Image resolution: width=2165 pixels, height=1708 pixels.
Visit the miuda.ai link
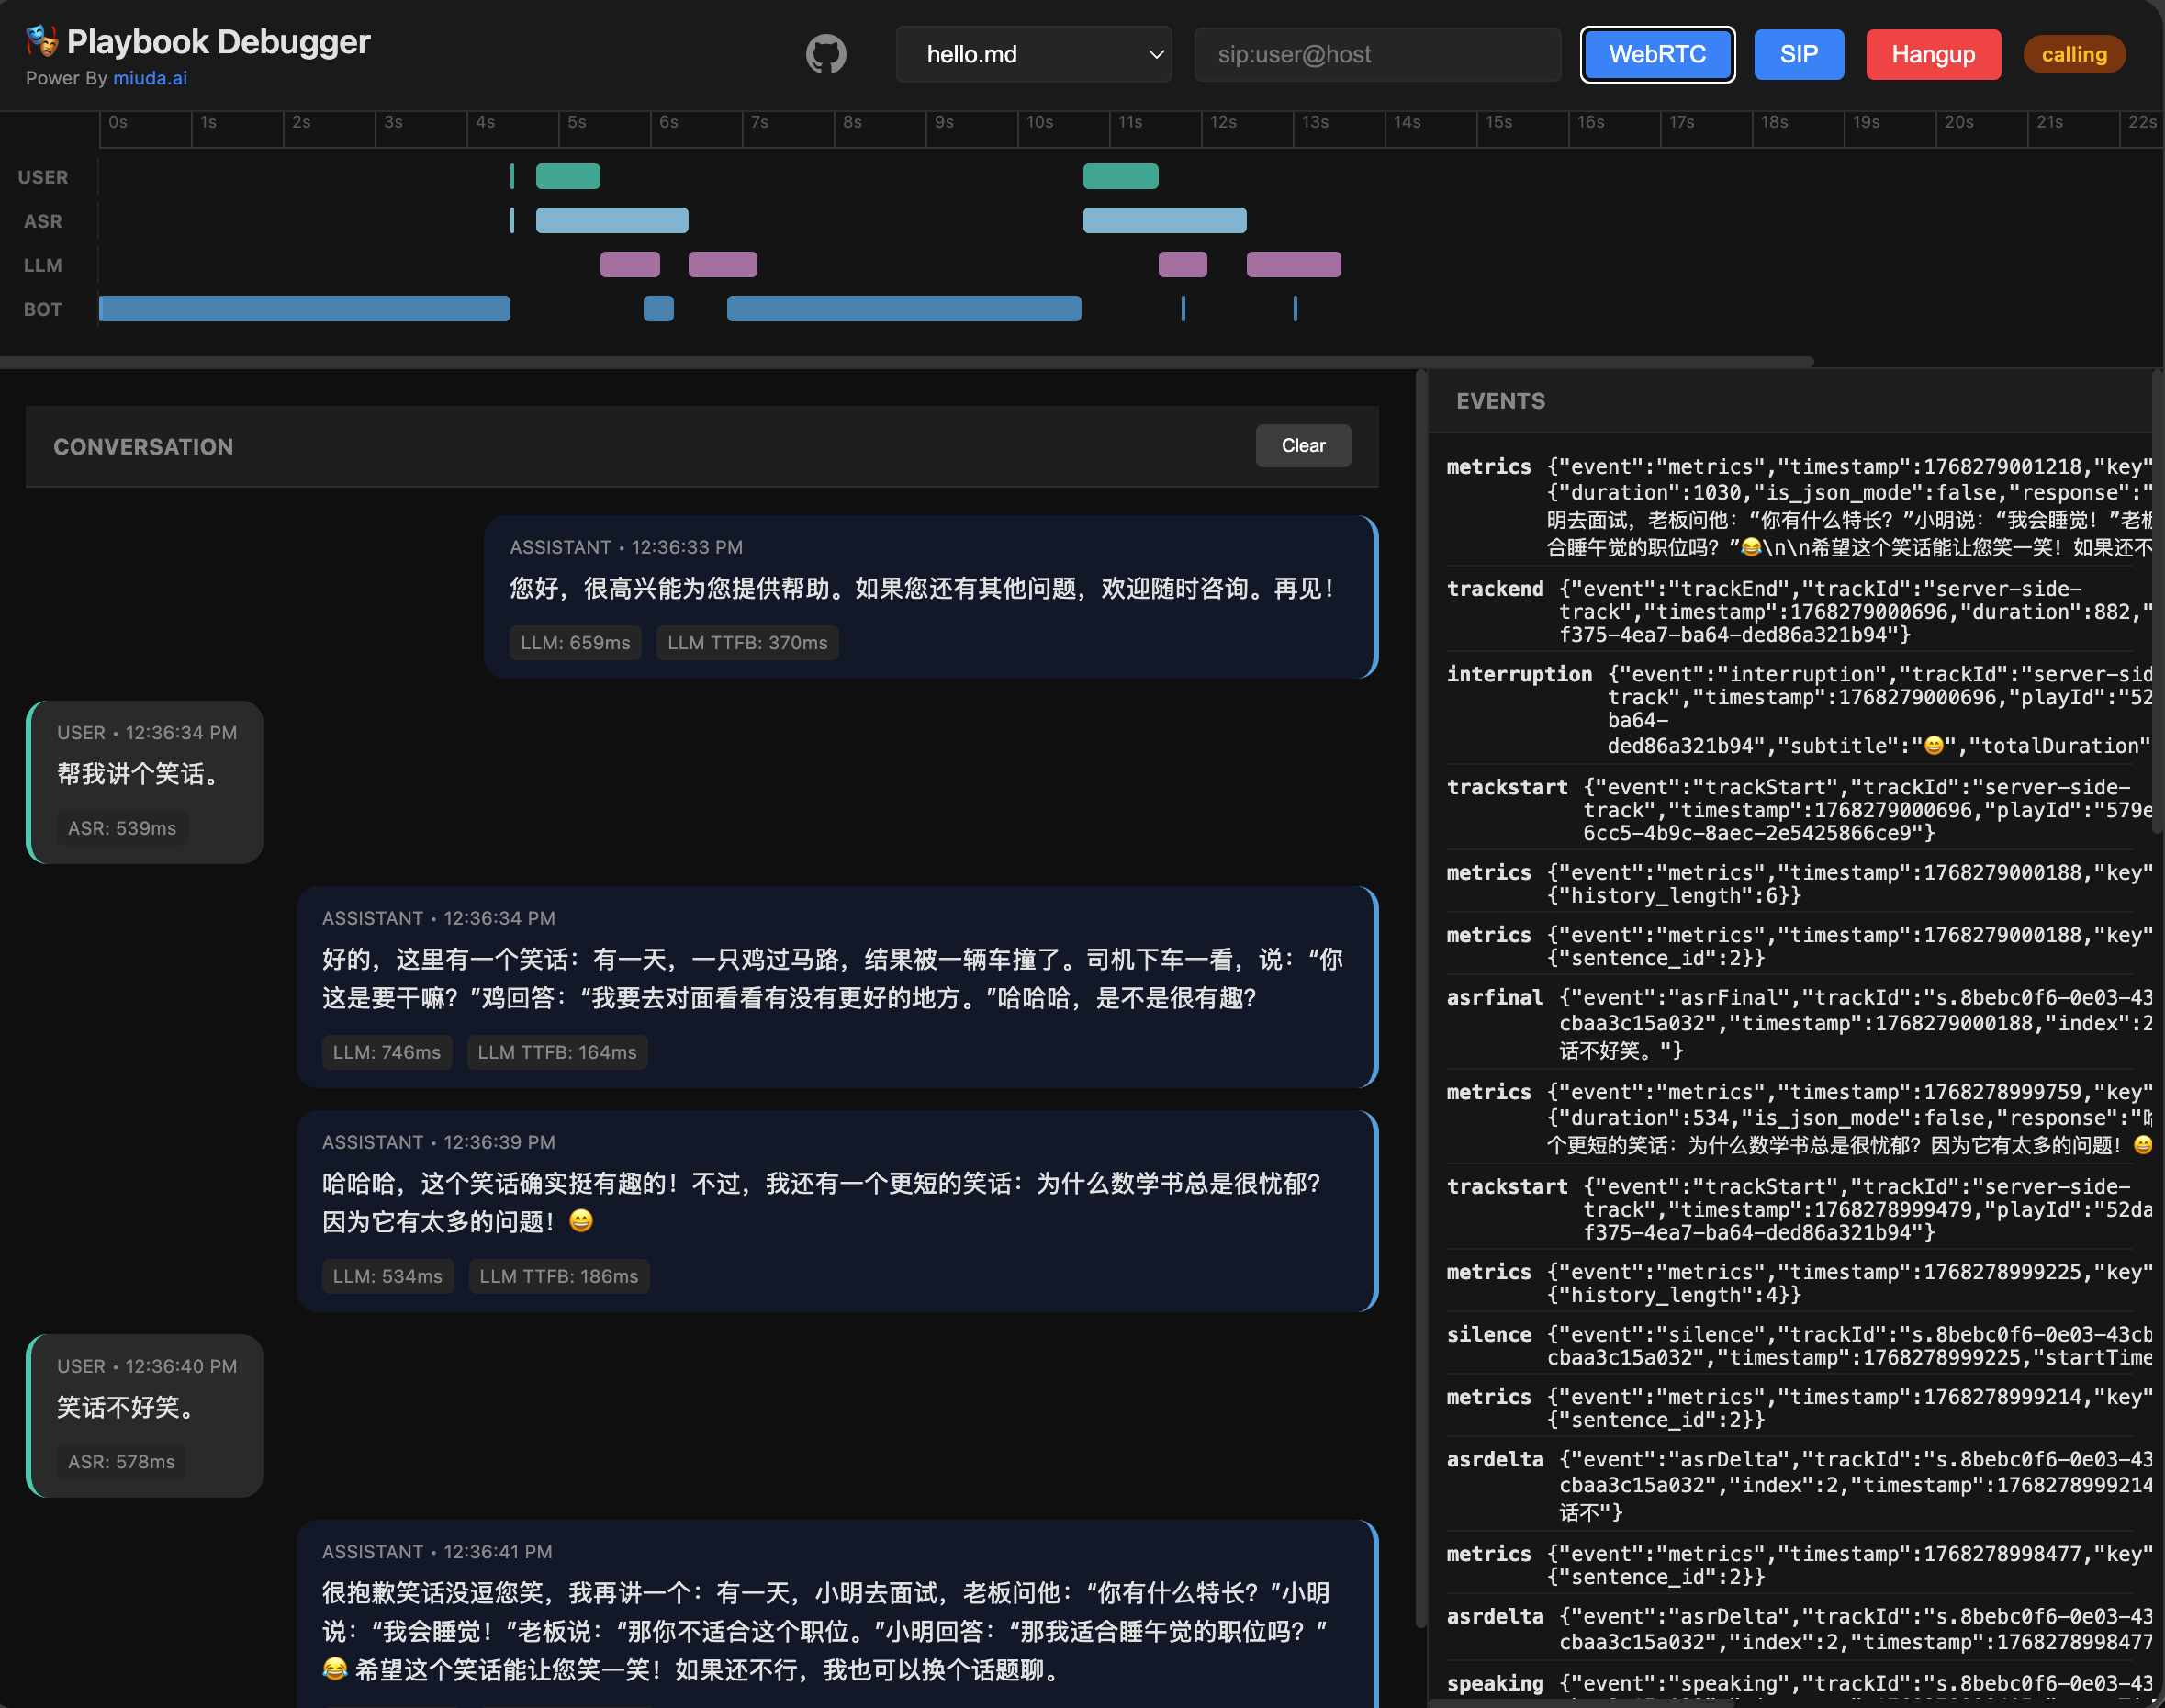(149, 78)
